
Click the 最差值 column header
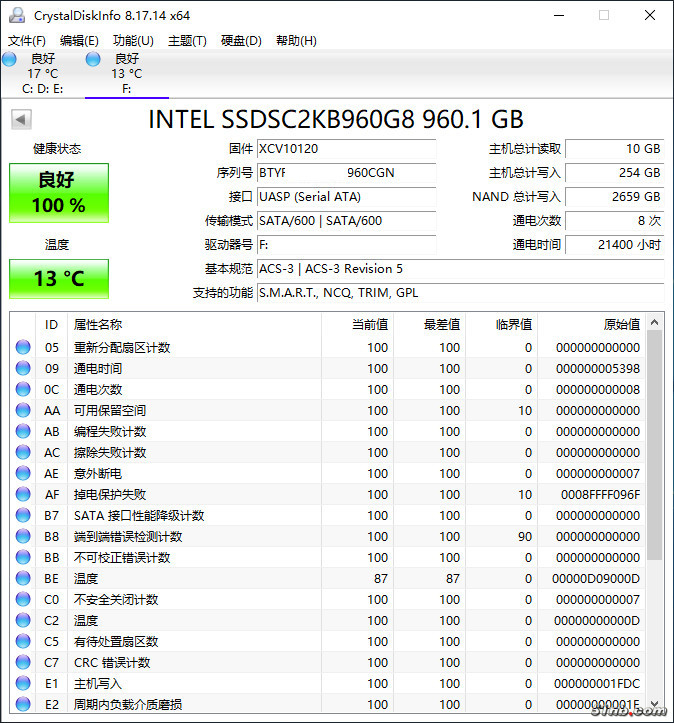[429, 325]
